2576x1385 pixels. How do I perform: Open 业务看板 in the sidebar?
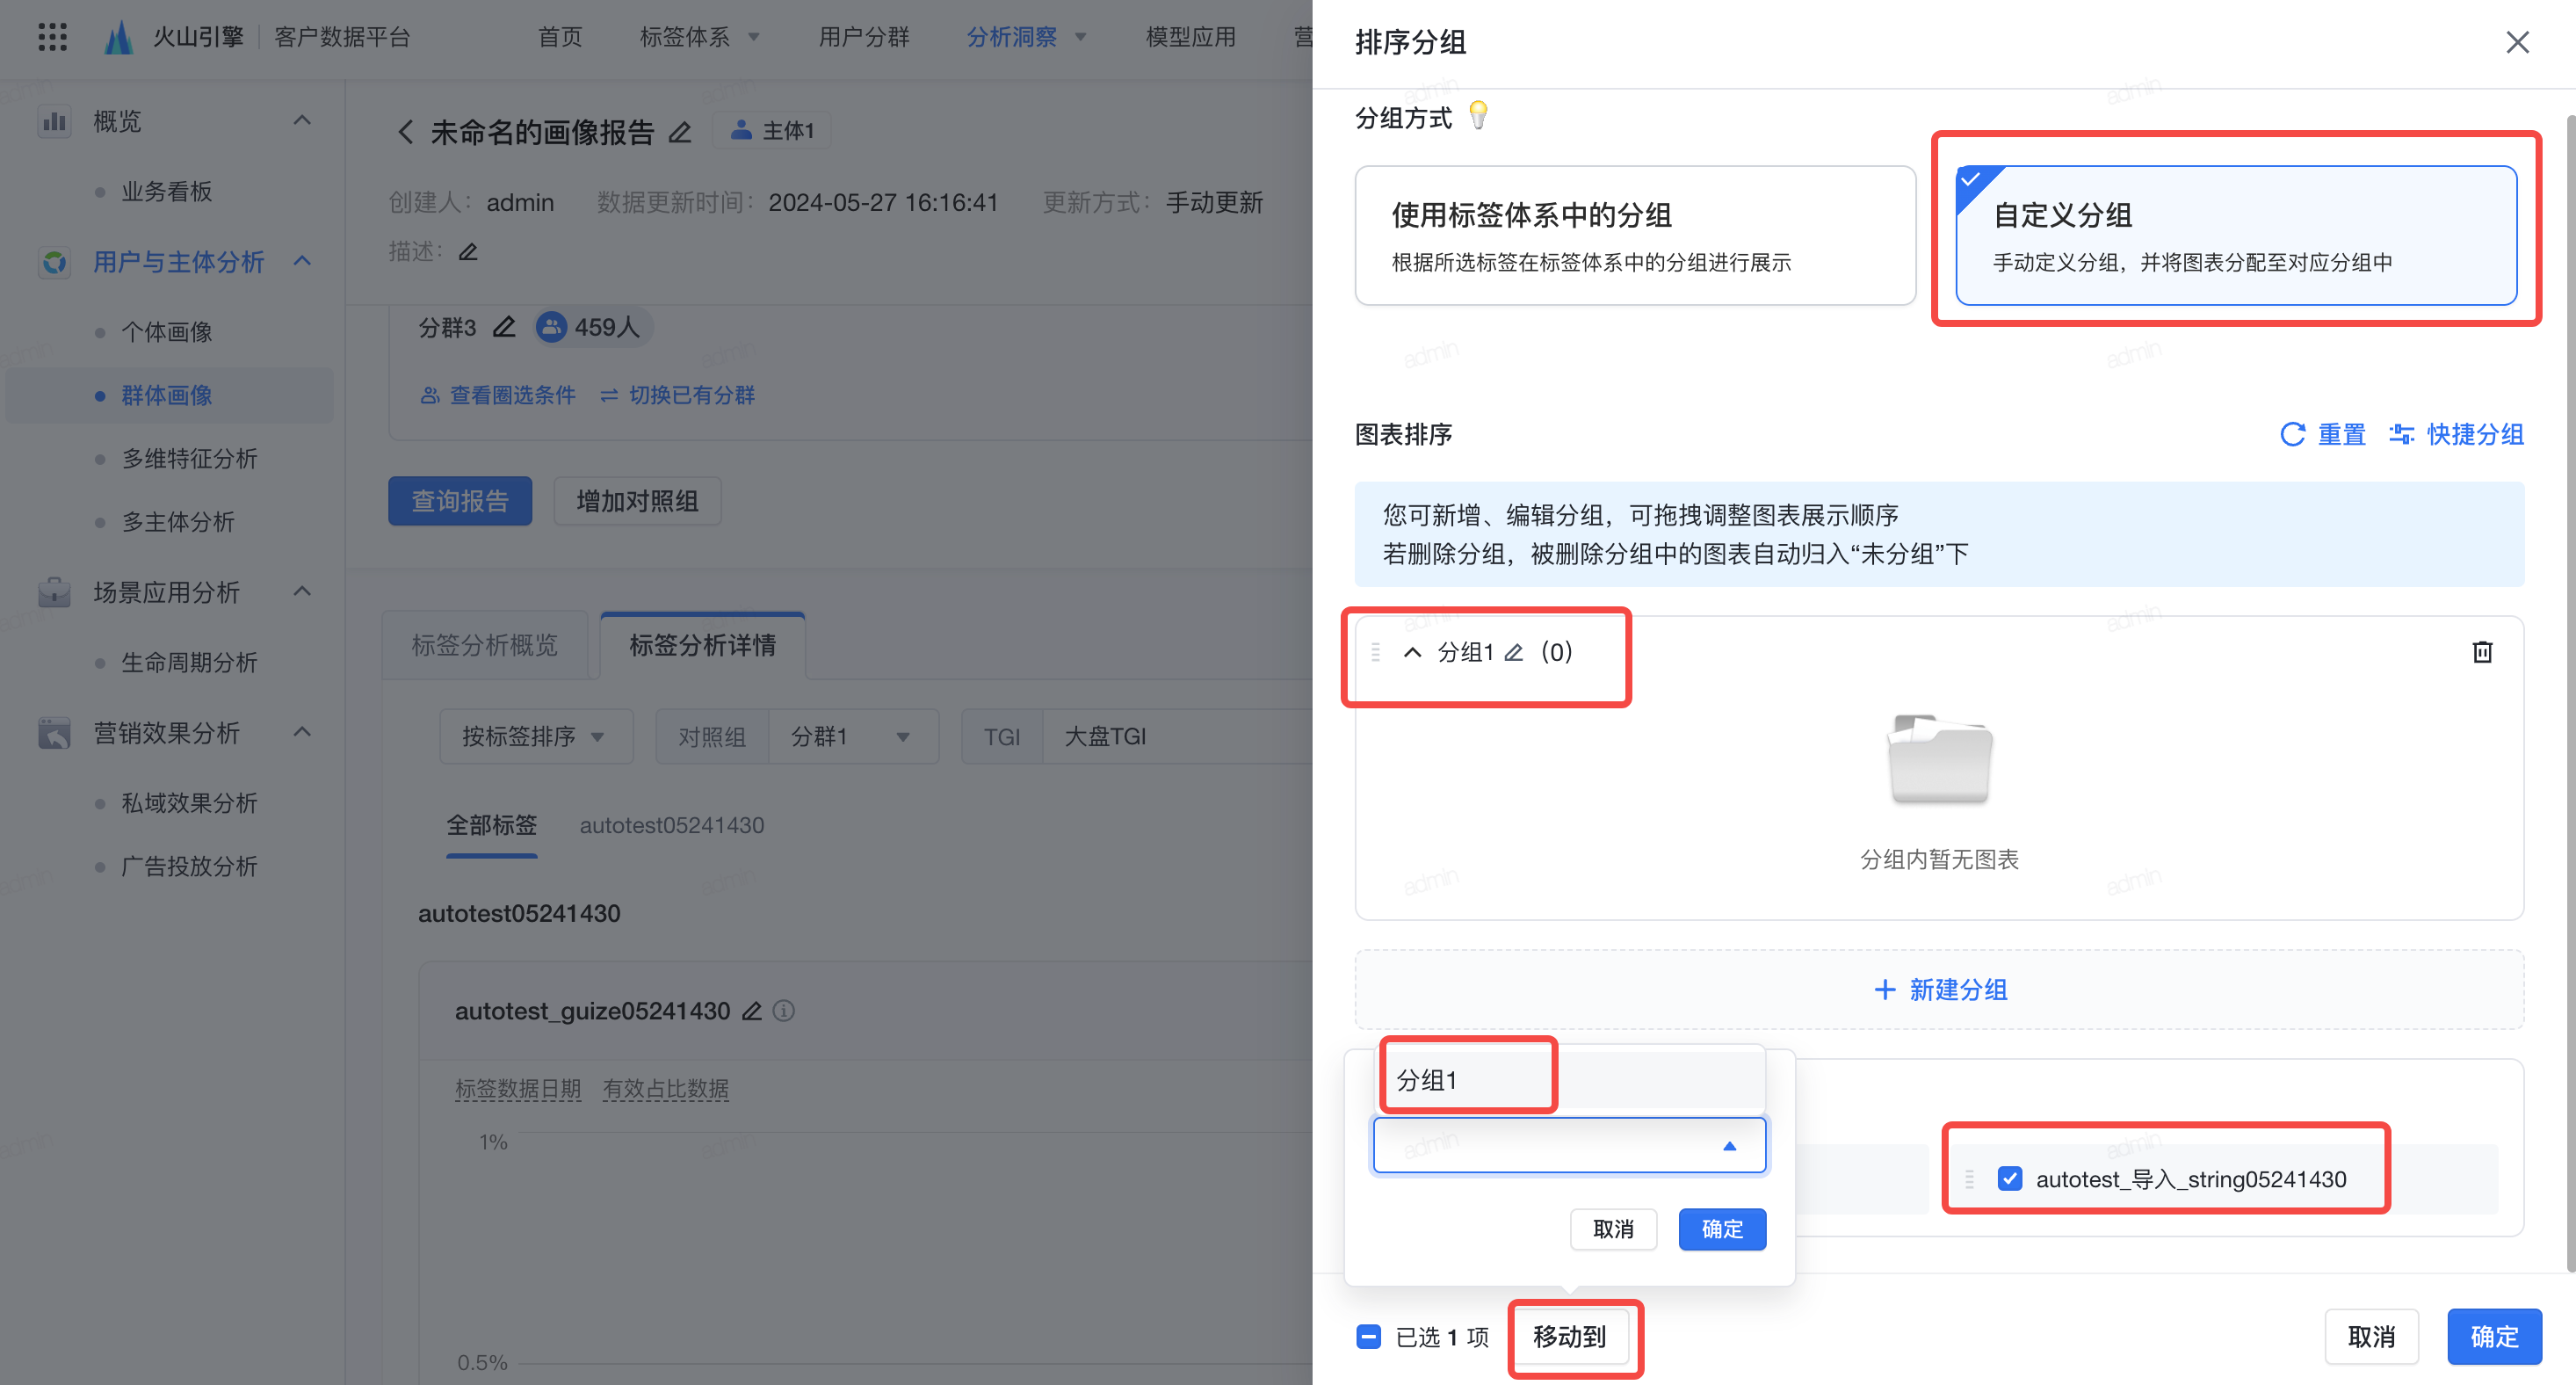coord(166,191)
